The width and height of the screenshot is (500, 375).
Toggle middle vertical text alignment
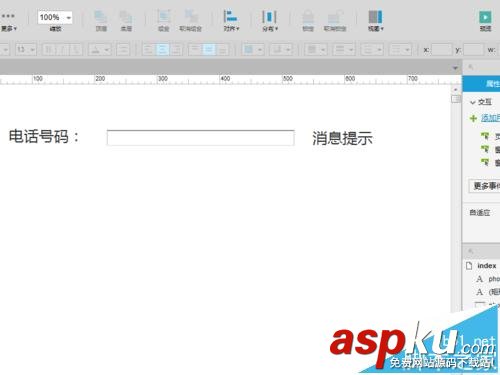(x=209, y=50)
